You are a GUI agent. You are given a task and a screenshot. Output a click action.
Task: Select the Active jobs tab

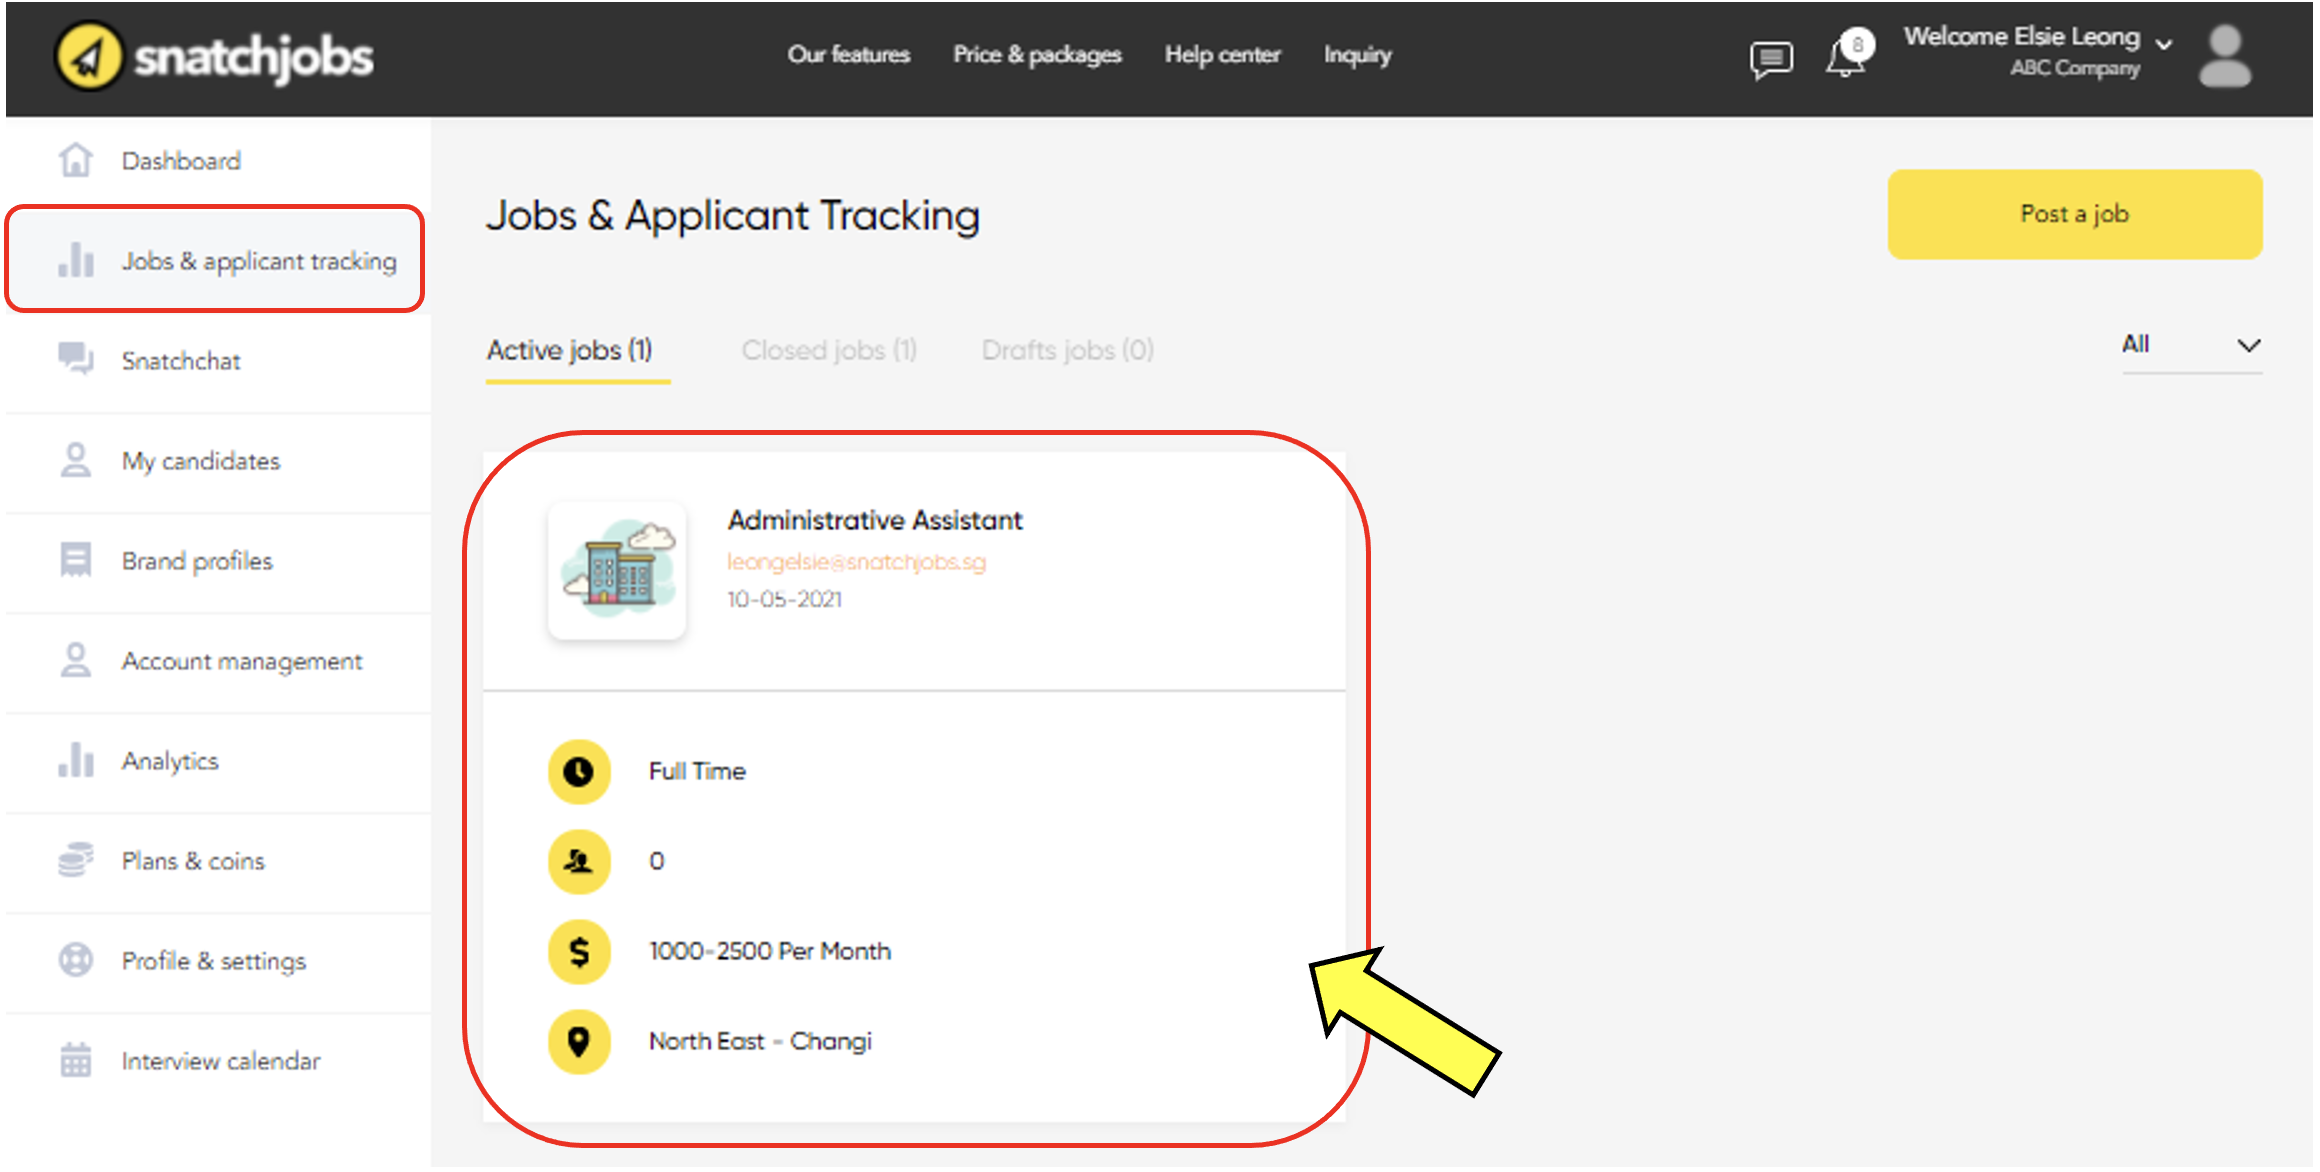coord(570,350)
